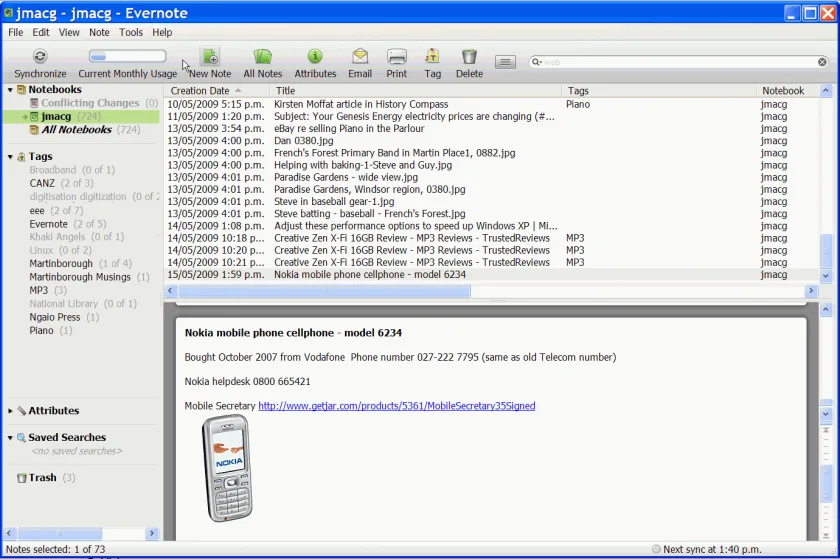Show All Notes via toolbar icon
The image size is (840, 559).
(262, 56)
